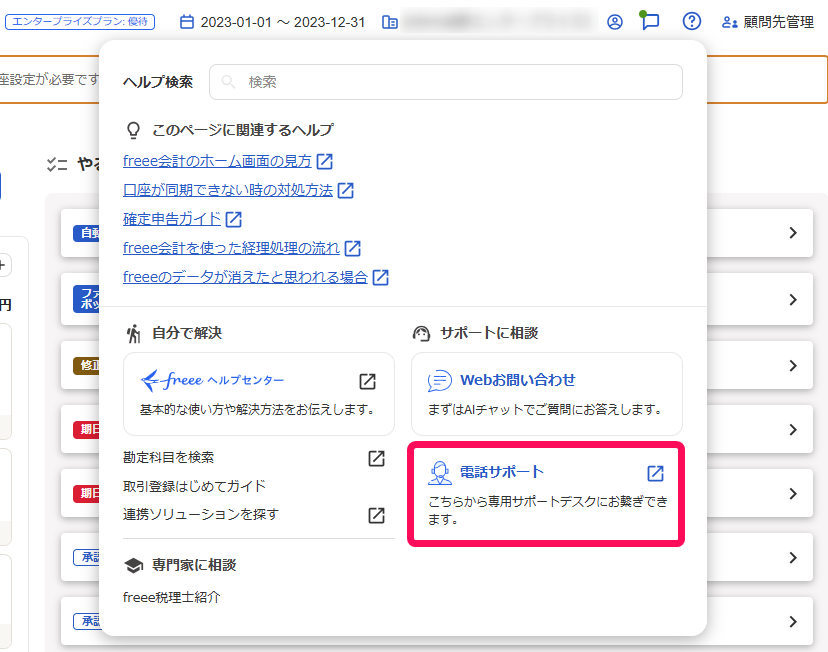Click external icon on 電話サポート card

655,473
